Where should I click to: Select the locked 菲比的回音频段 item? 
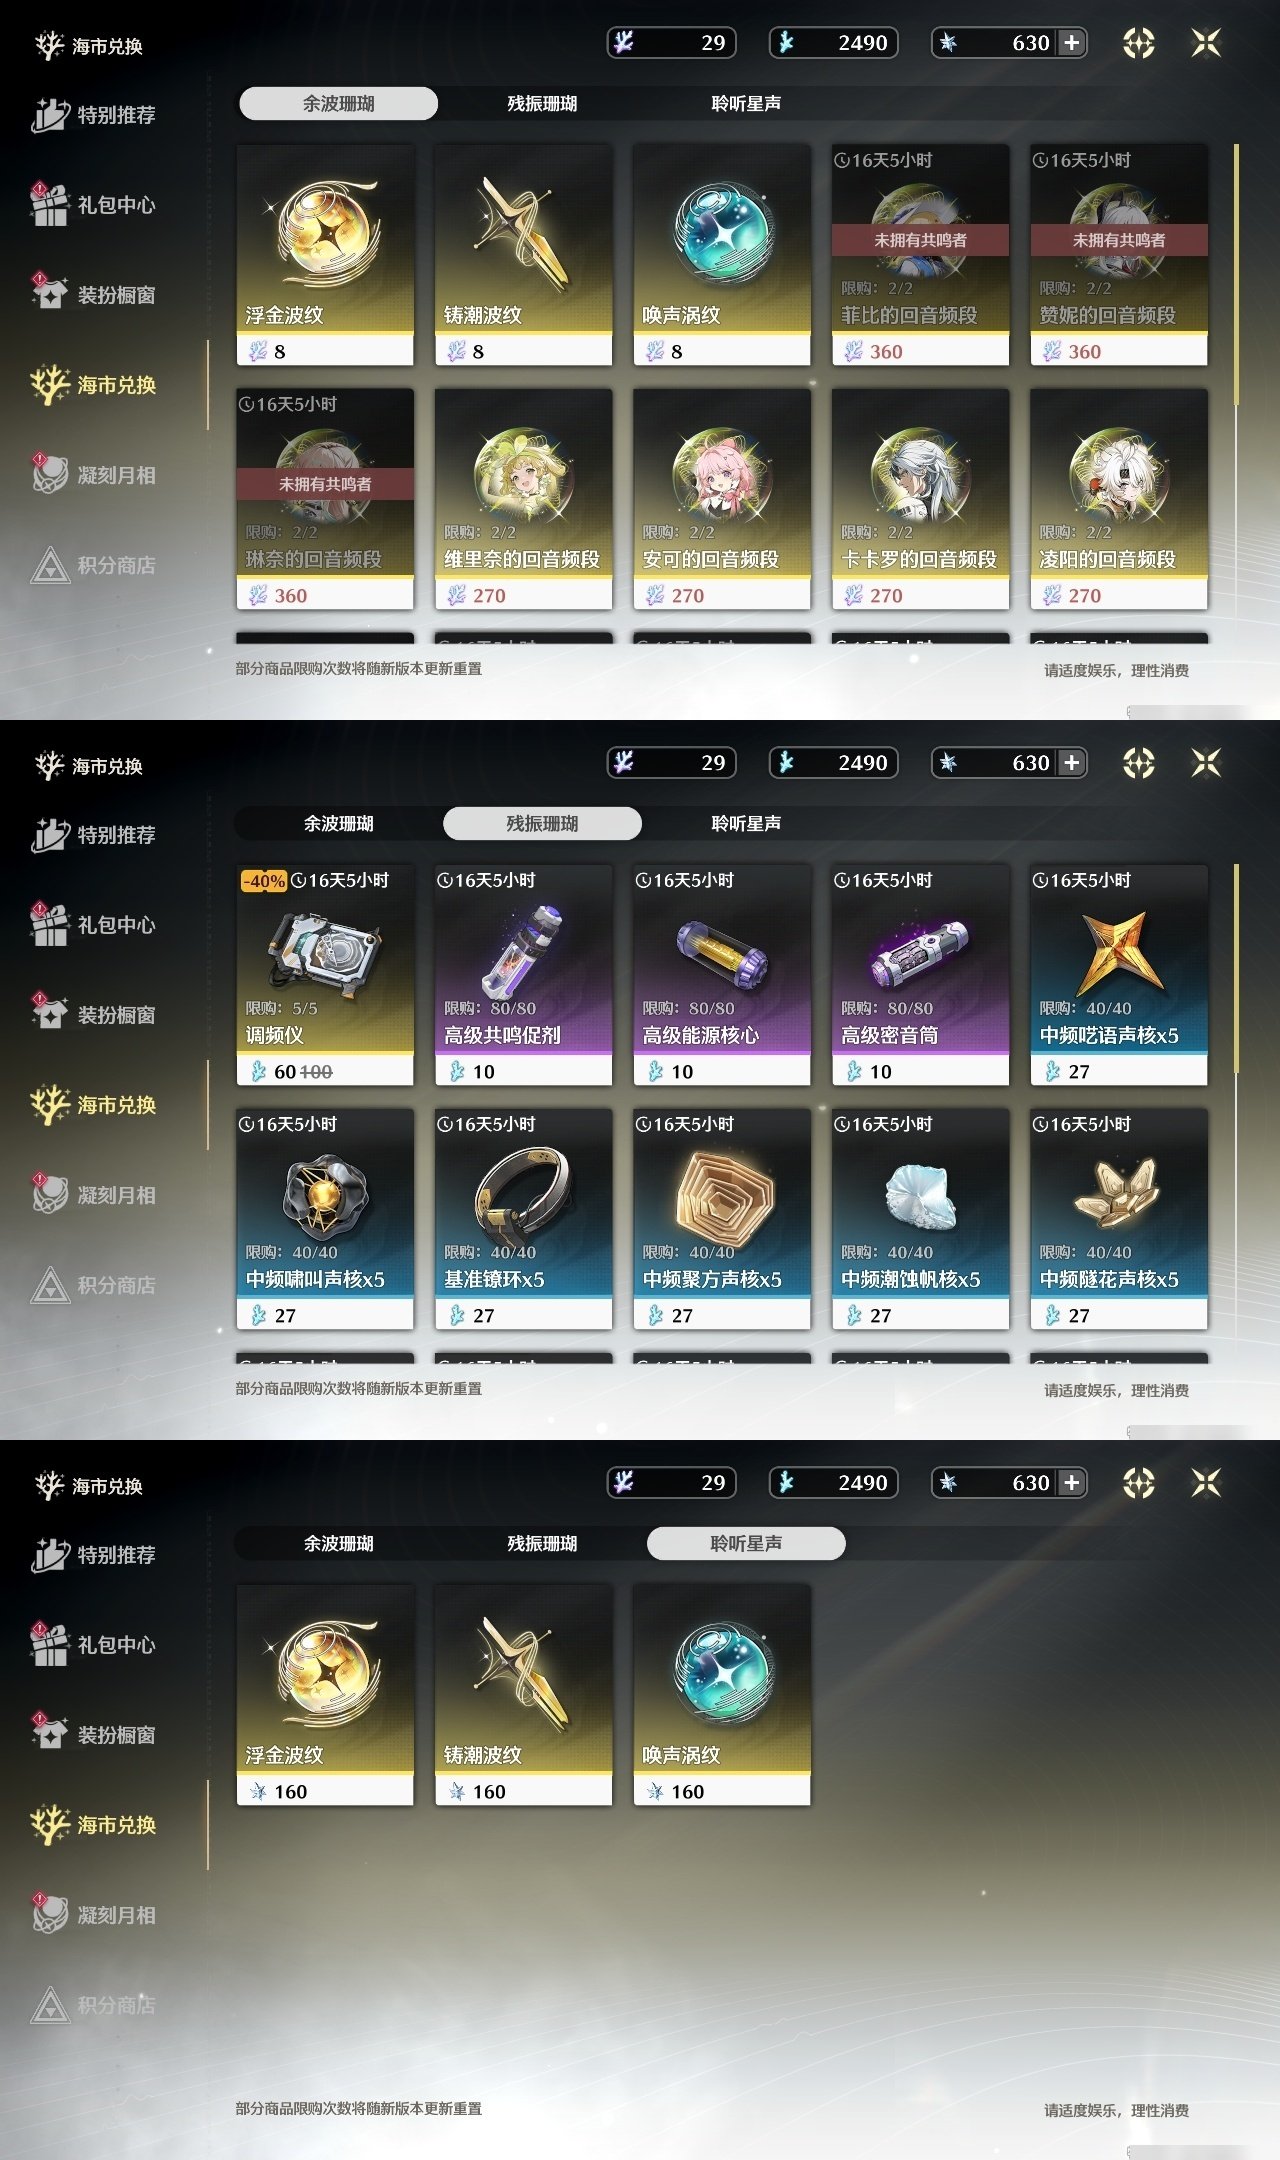(920, 255)
